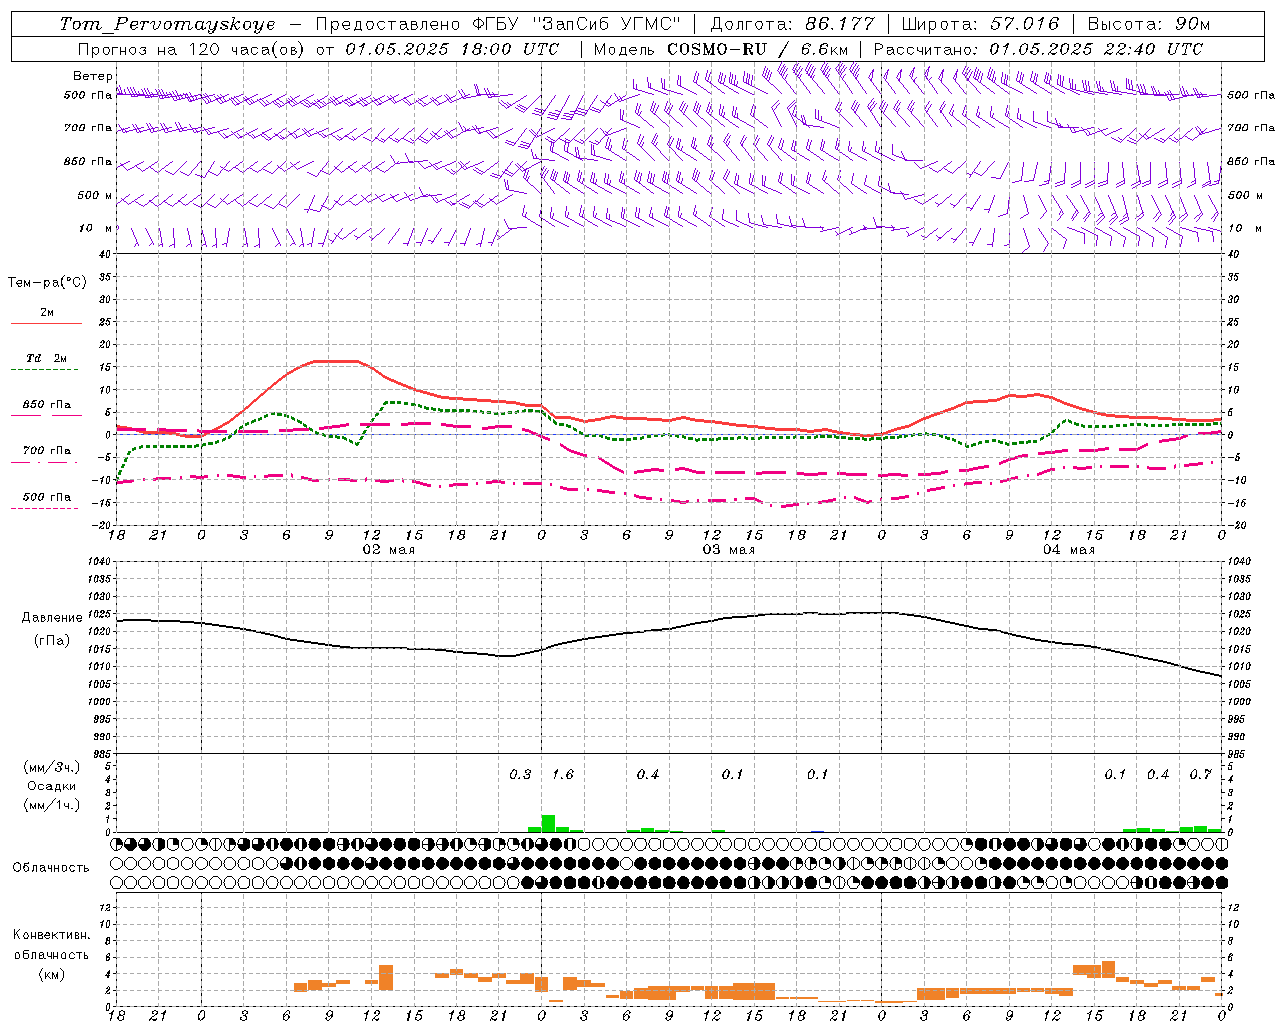
Task: Click the 'Долгота: 86.177' longitude value
Action: click(792, 24)
